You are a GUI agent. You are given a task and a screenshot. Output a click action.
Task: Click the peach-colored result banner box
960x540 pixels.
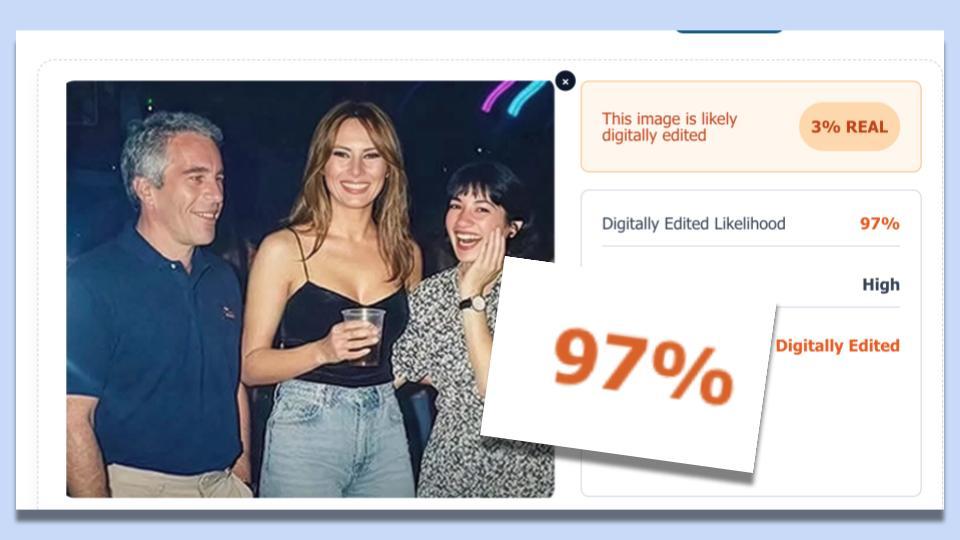751,127
